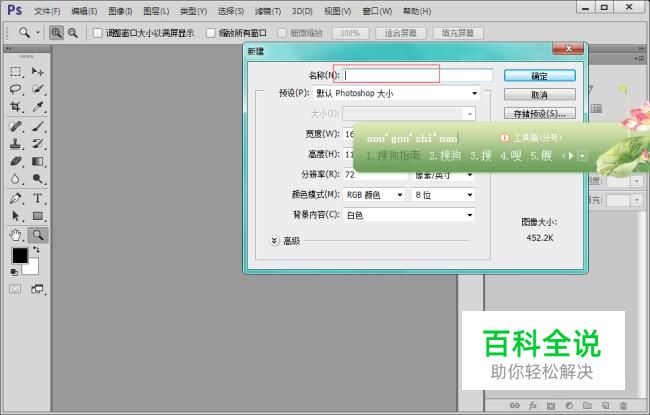Screen dimensions: 650x415
Task: Select the Zoom tool in toolbox
Action: pos(38,235)
